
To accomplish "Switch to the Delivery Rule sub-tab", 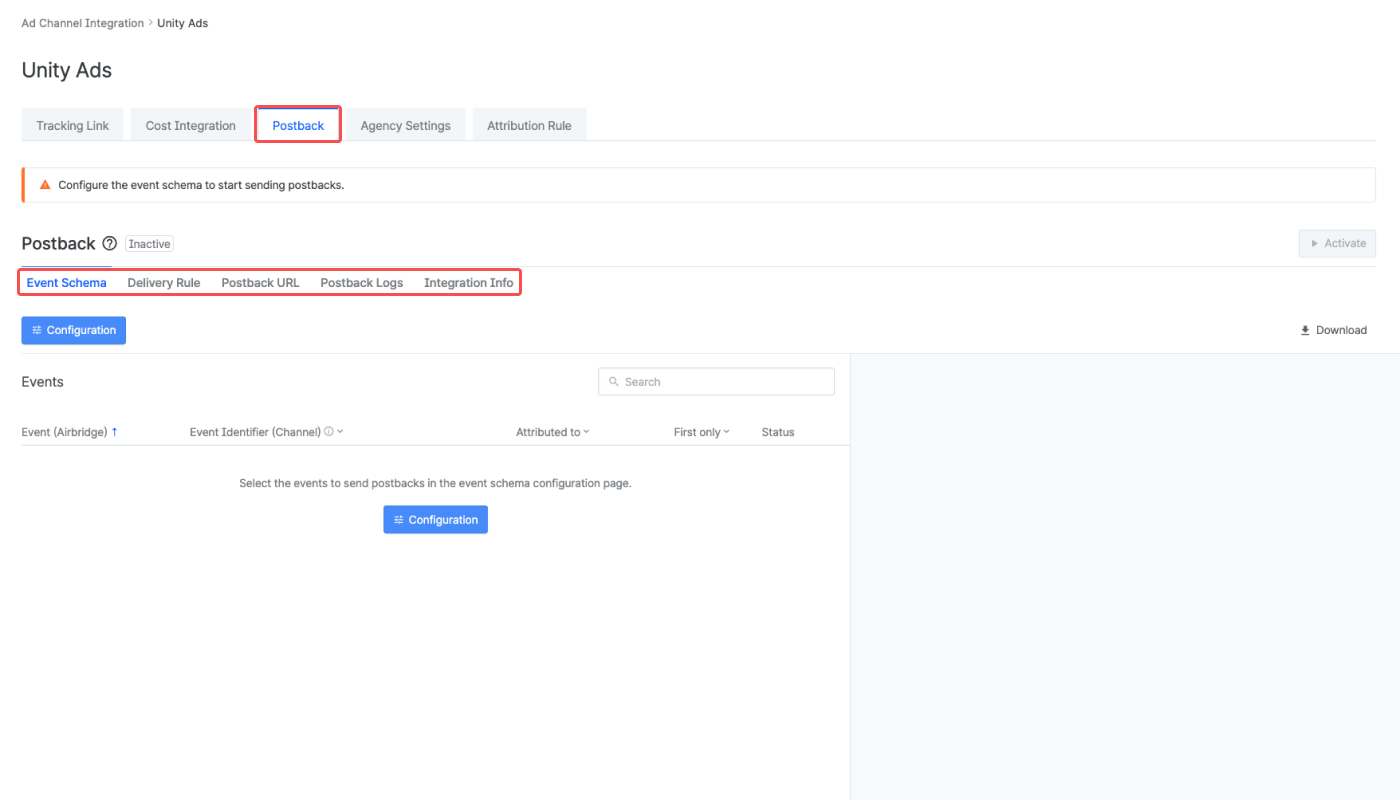I will tap(164, 283).
